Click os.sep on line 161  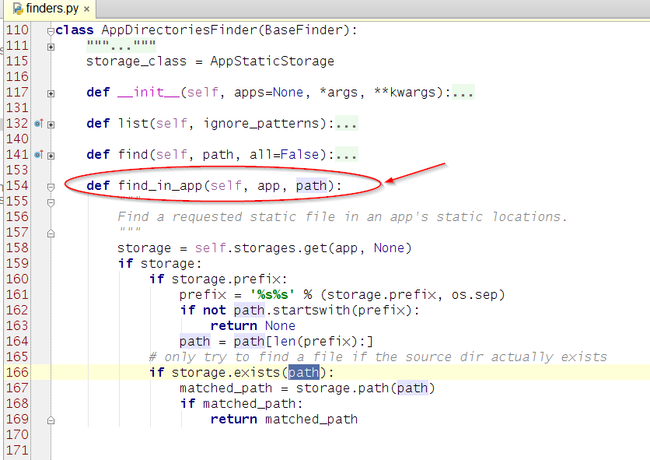tap(474, 295)
